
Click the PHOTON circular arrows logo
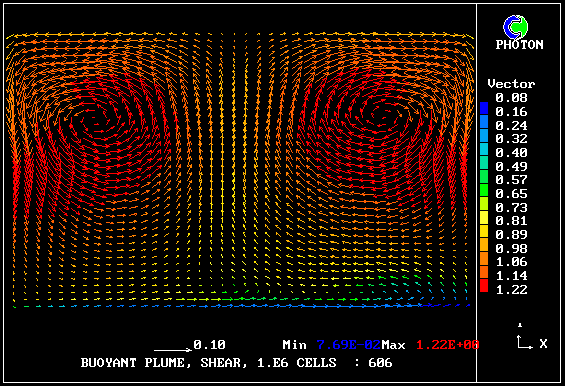[516, 27]
